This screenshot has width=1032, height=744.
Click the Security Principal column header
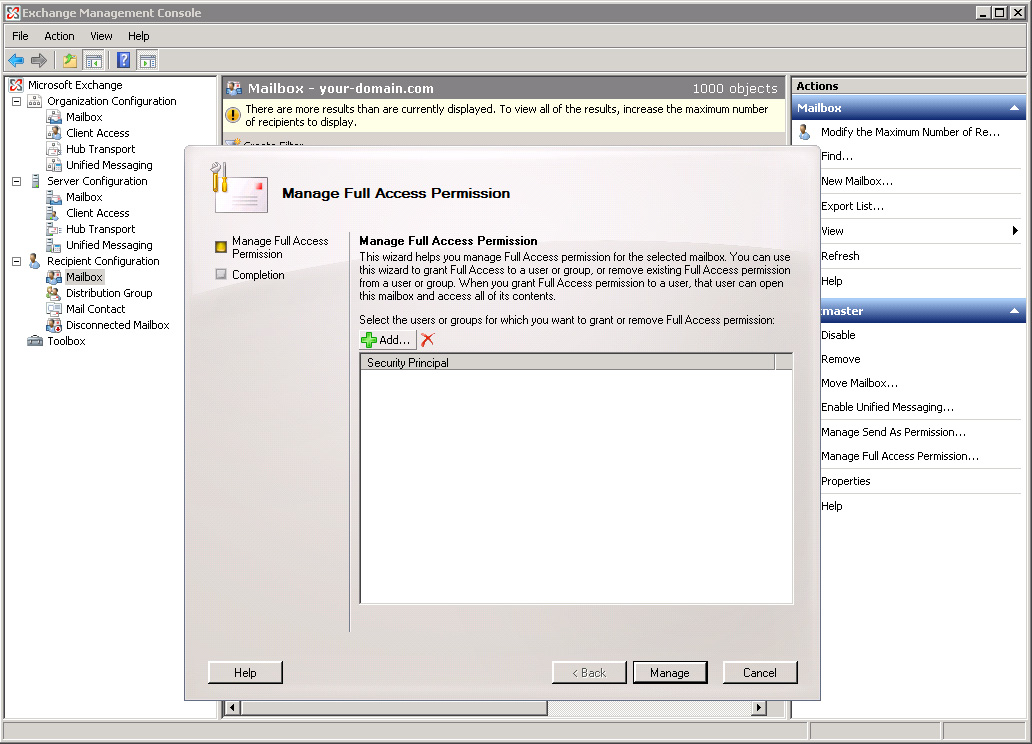568,363
